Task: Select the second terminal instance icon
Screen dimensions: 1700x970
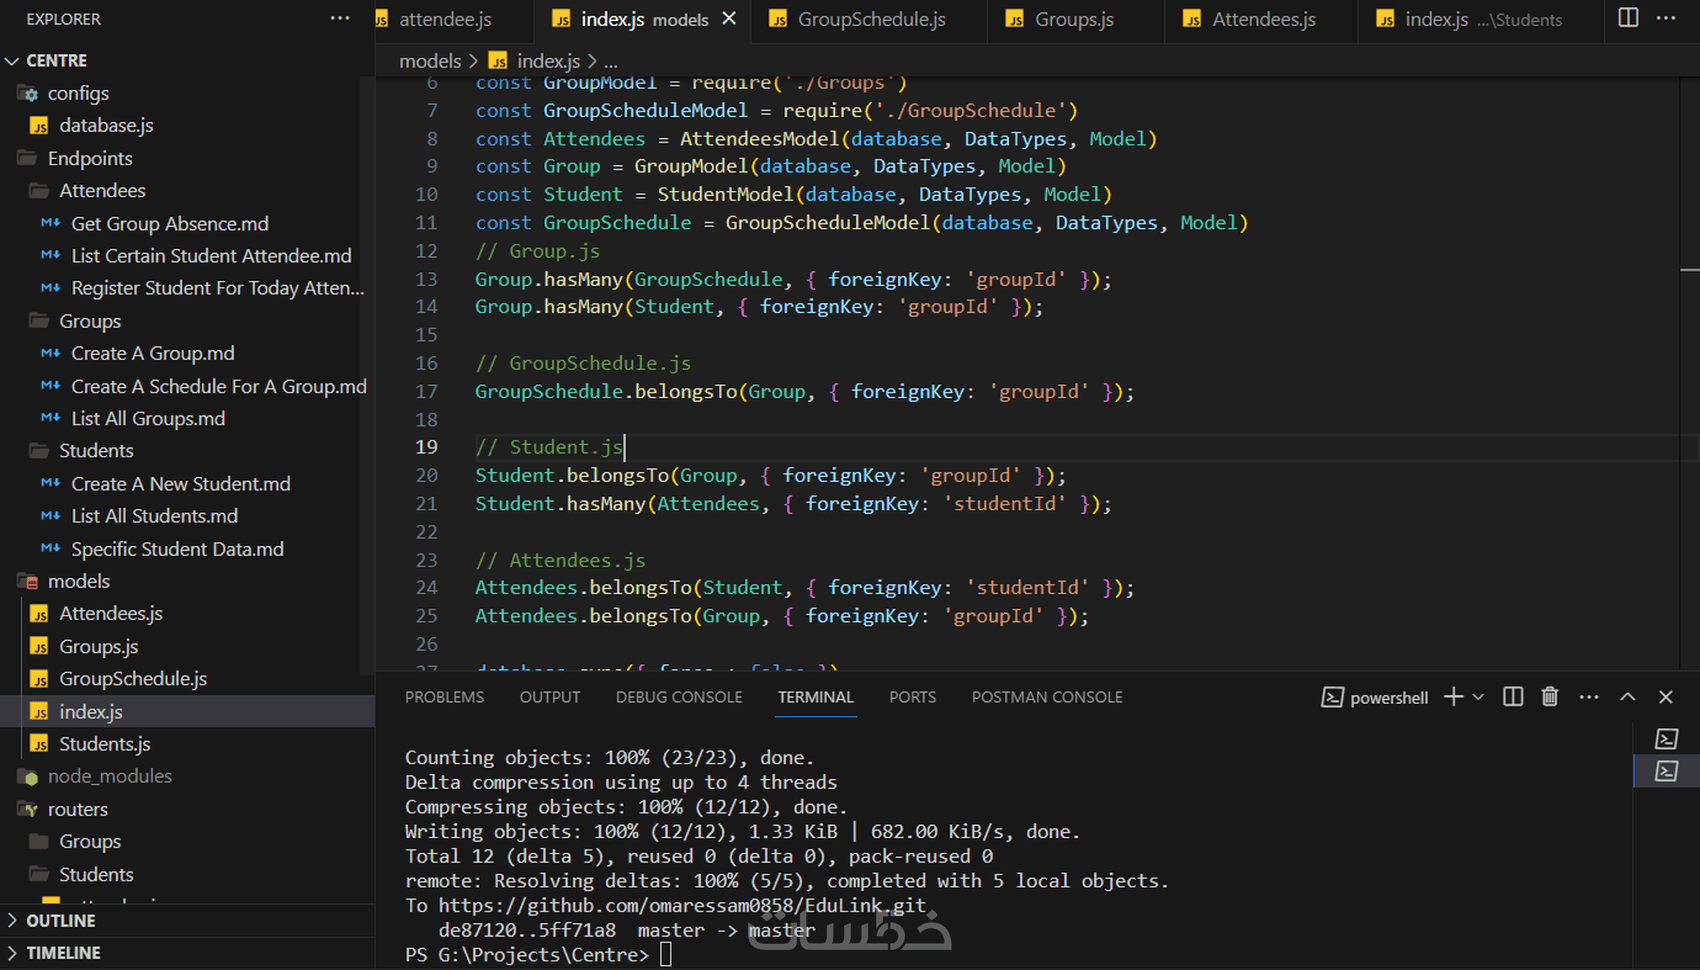Action: [x=1666, y=771]
